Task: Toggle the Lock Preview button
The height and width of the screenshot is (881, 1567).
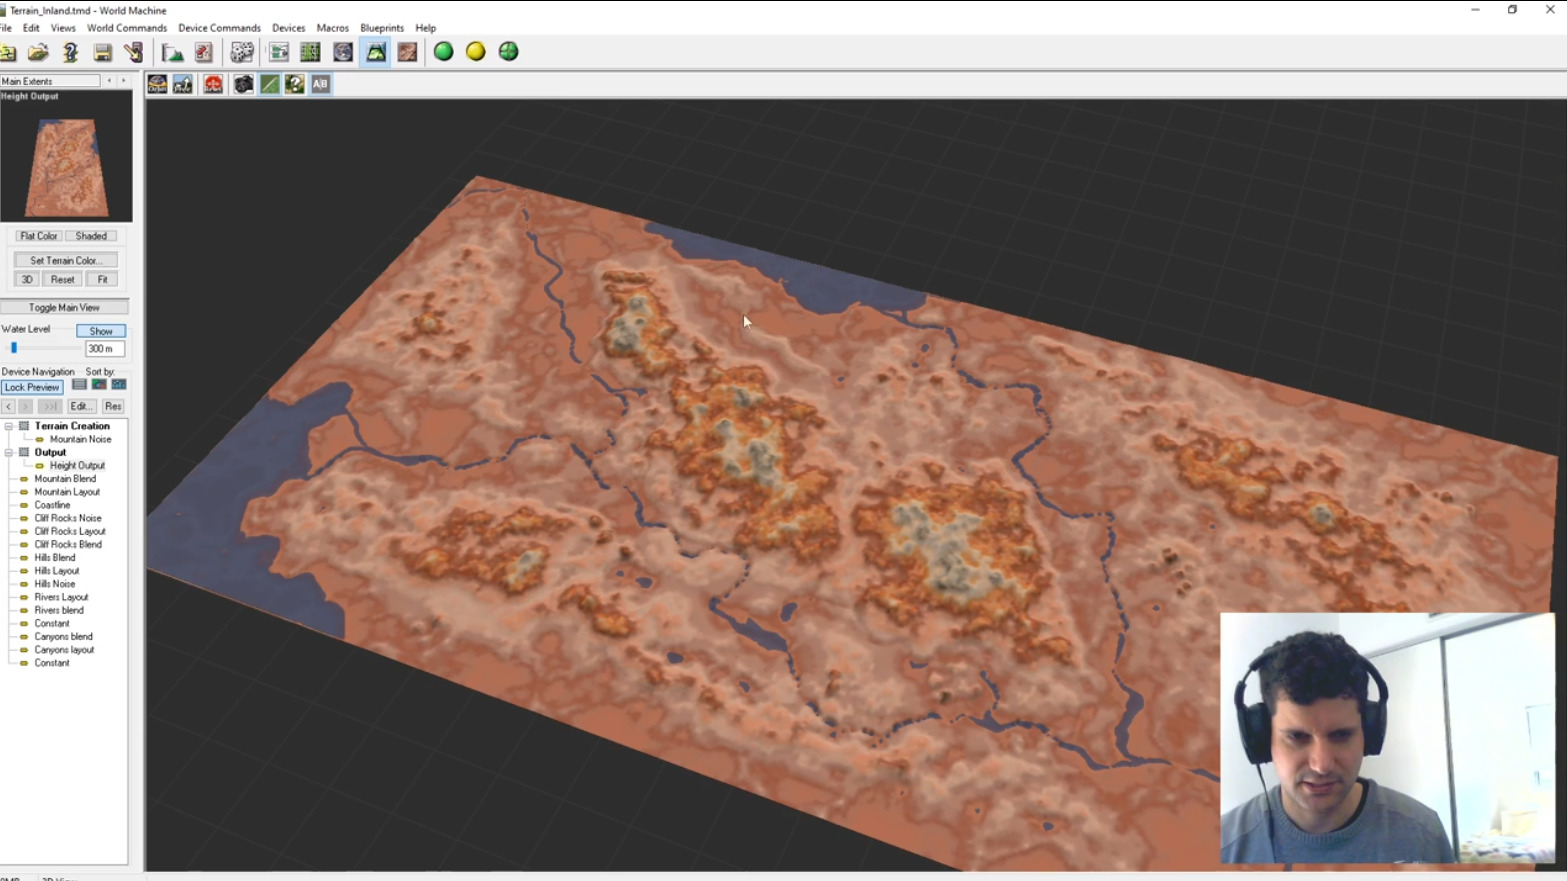Action: point(32,387)
